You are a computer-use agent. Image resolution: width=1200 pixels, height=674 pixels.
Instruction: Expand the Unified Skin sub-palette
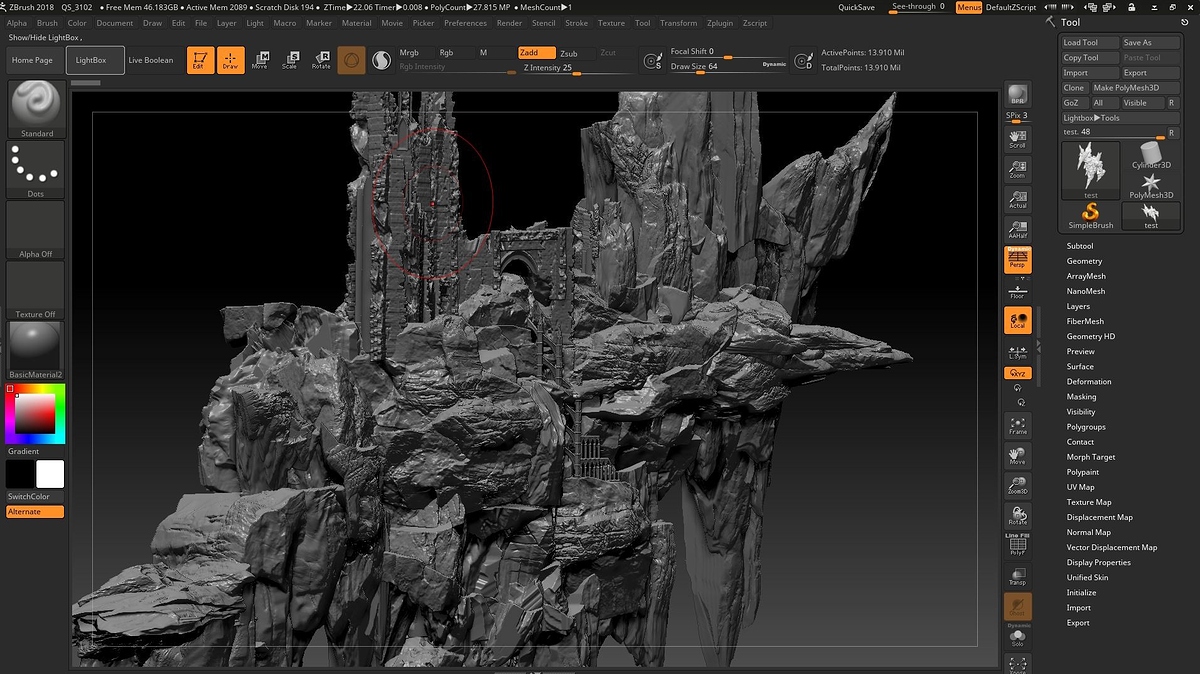click(1087, 577)
